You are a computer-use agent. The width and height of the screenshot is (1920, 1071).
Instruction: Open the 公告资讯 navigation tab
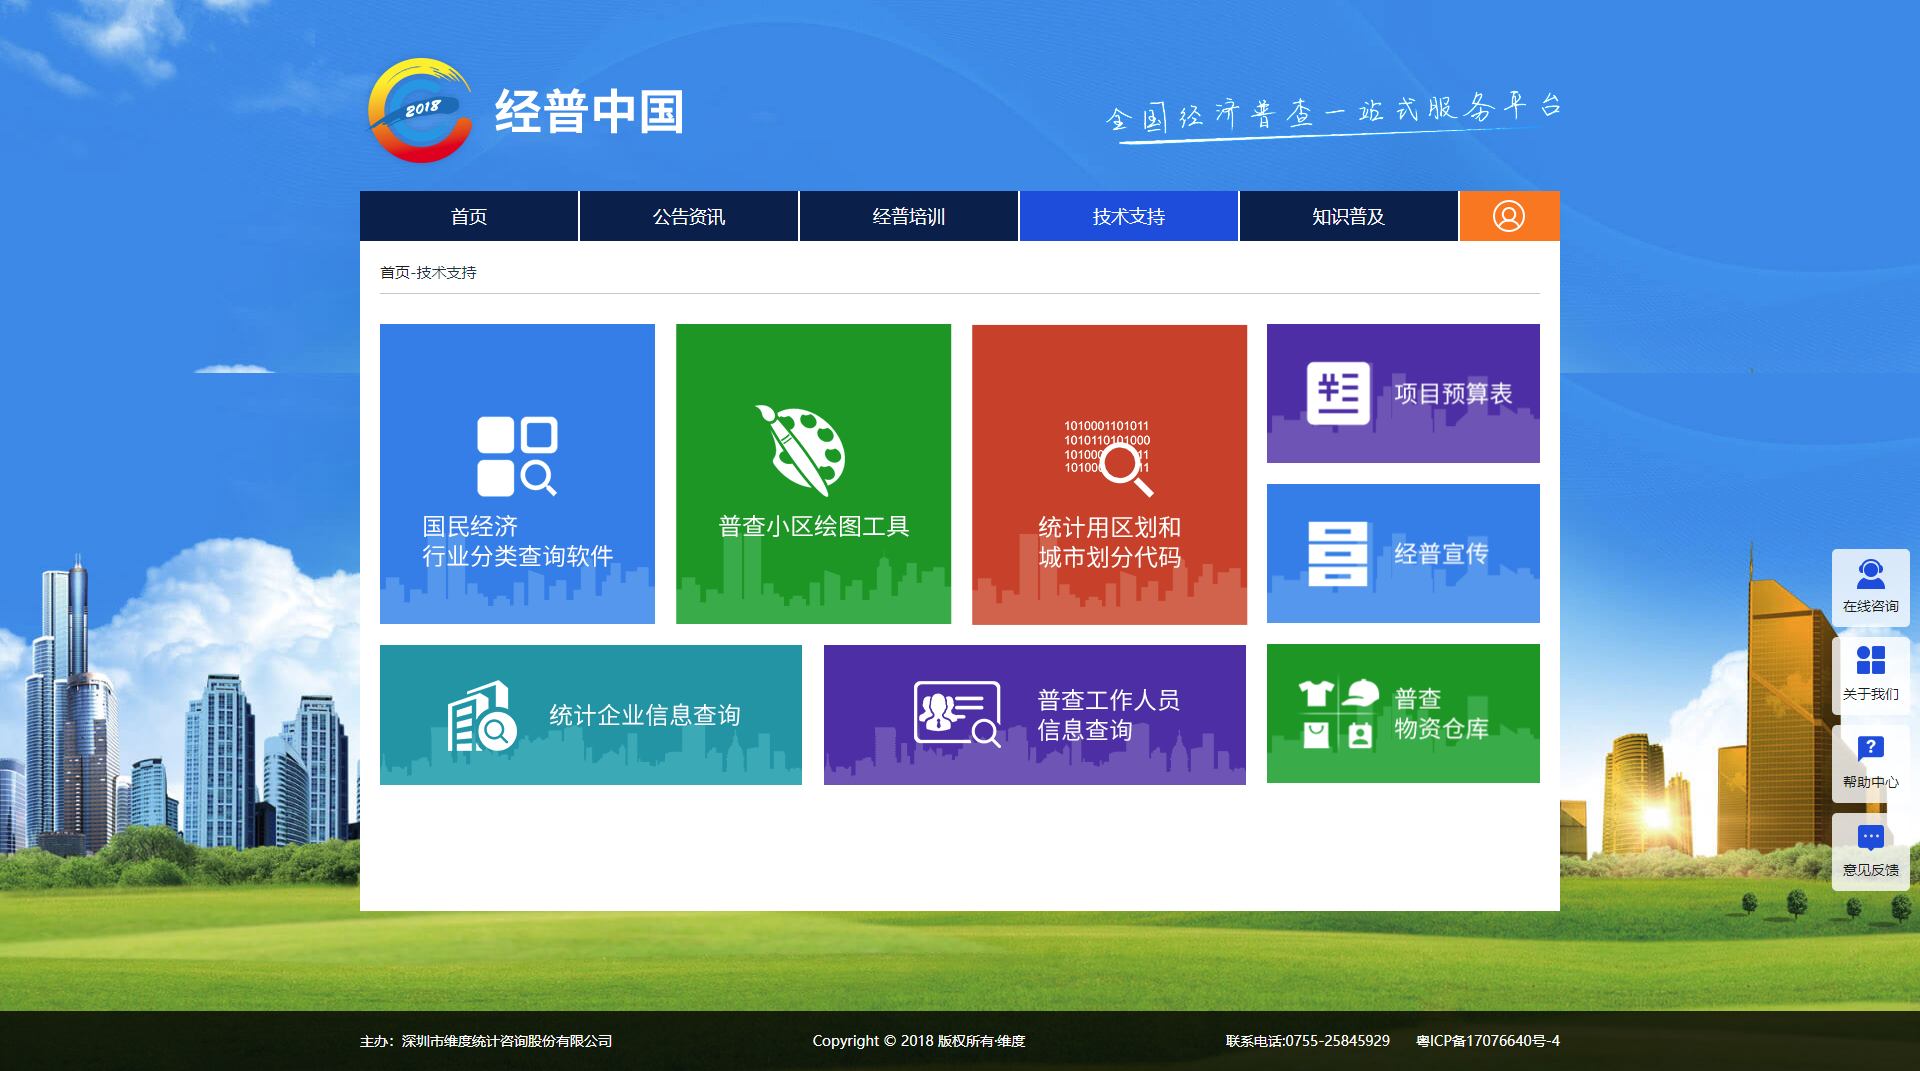click(689, 216)
